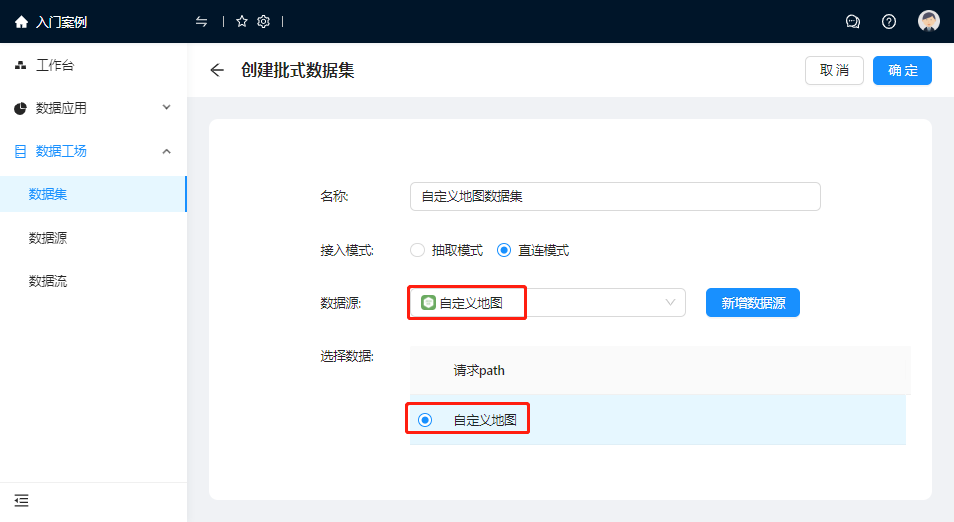Collapse the sidebar with bottom-left icon
This screenshot has height=522, width=954.
point(21,500)
